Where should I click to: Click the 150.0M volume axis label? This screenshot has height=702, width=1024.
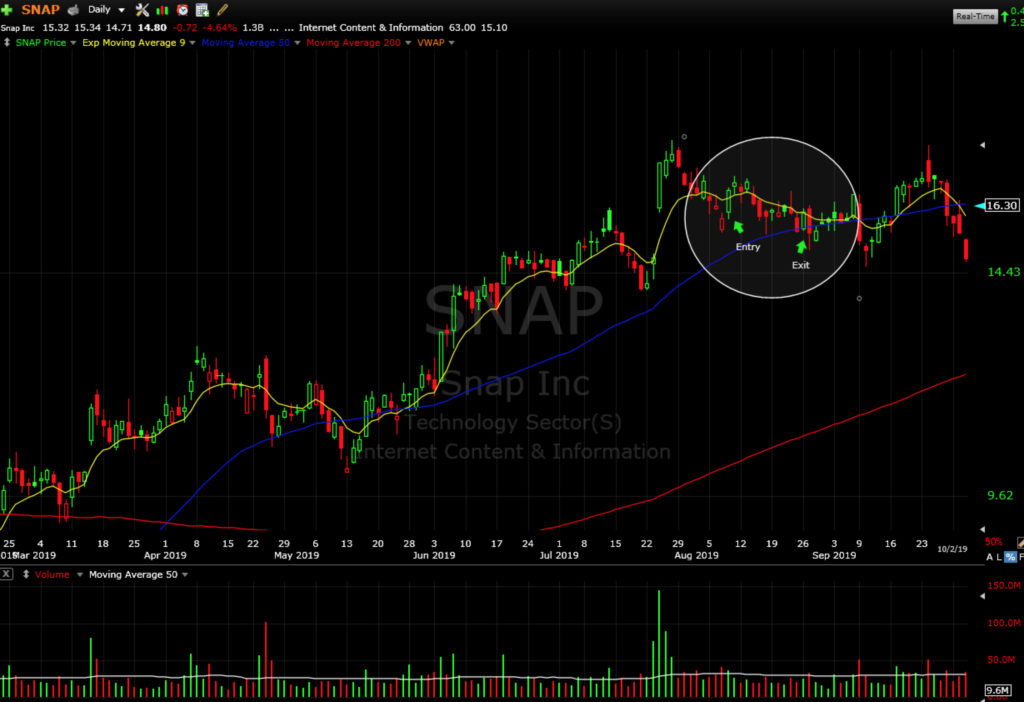[1004, 586]
